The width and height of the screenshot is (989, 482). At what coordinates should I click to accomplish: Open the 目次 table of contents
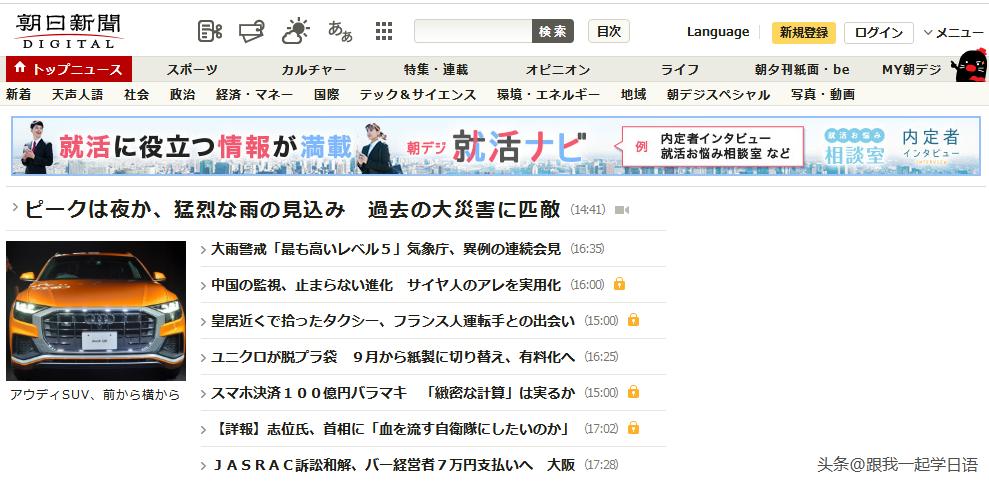609,31
